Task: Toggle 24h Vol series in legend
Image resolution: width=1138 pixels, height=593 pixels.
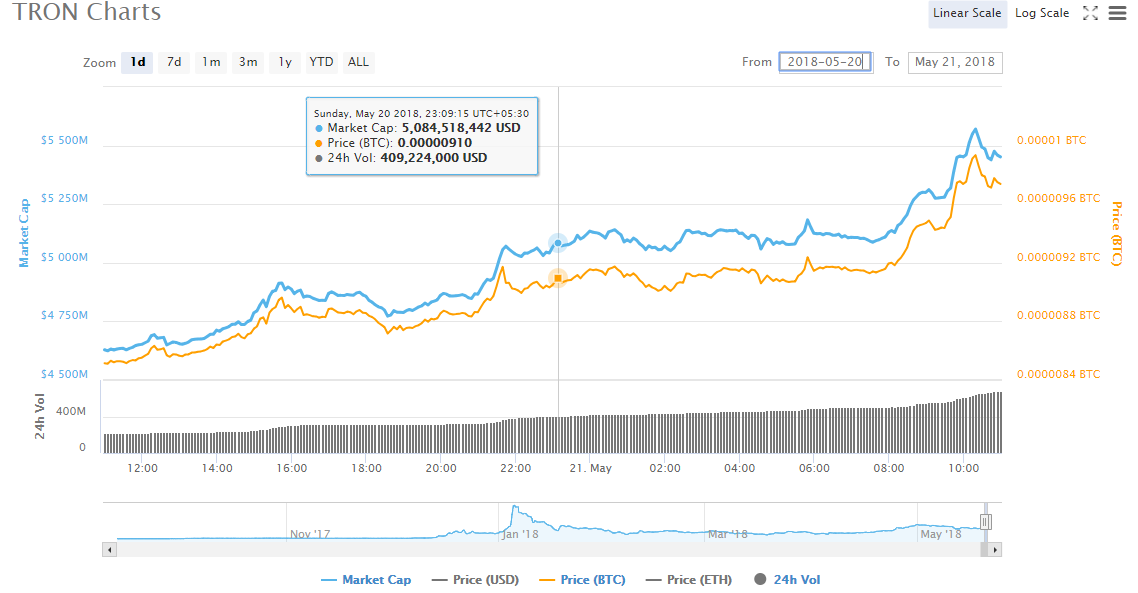Action: pos(787,580)
